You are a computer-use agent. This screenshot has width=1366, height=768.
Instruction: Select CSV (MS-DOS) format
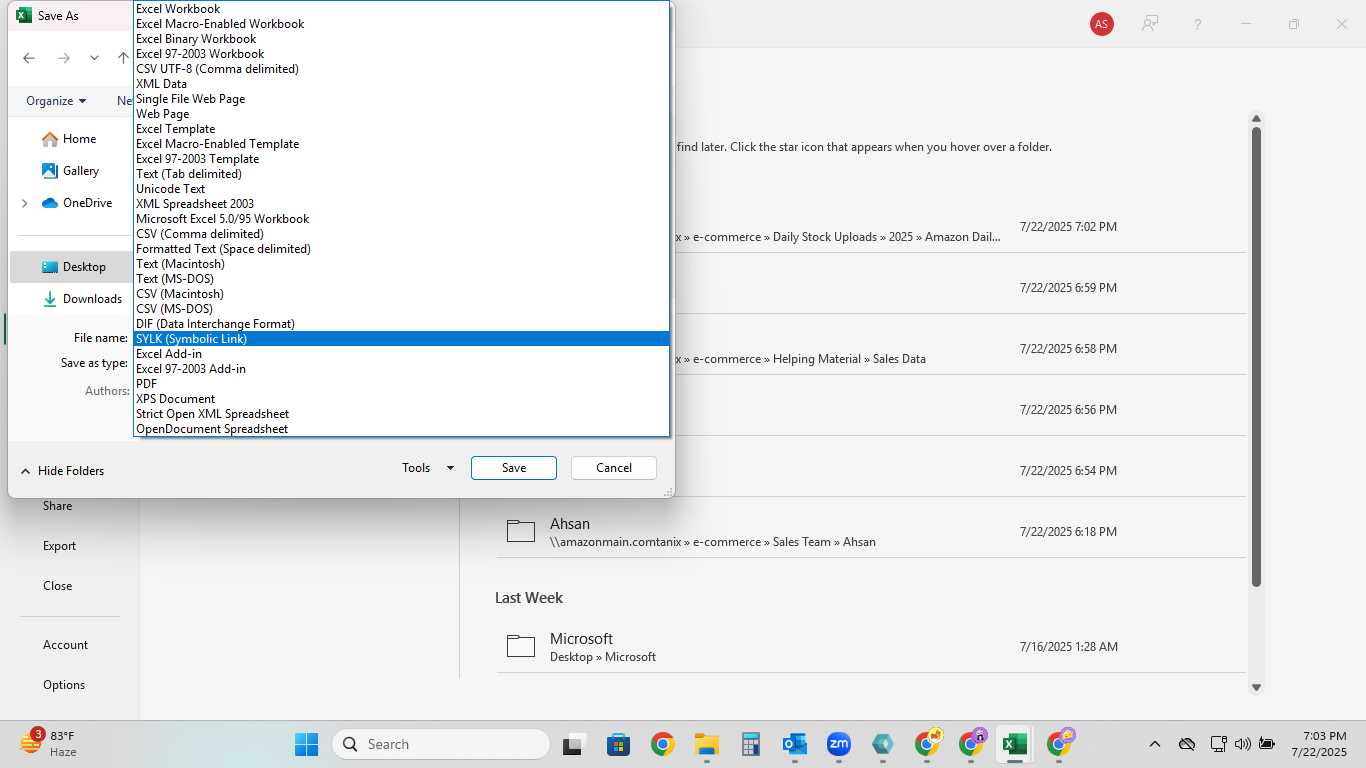pos(401,309)
